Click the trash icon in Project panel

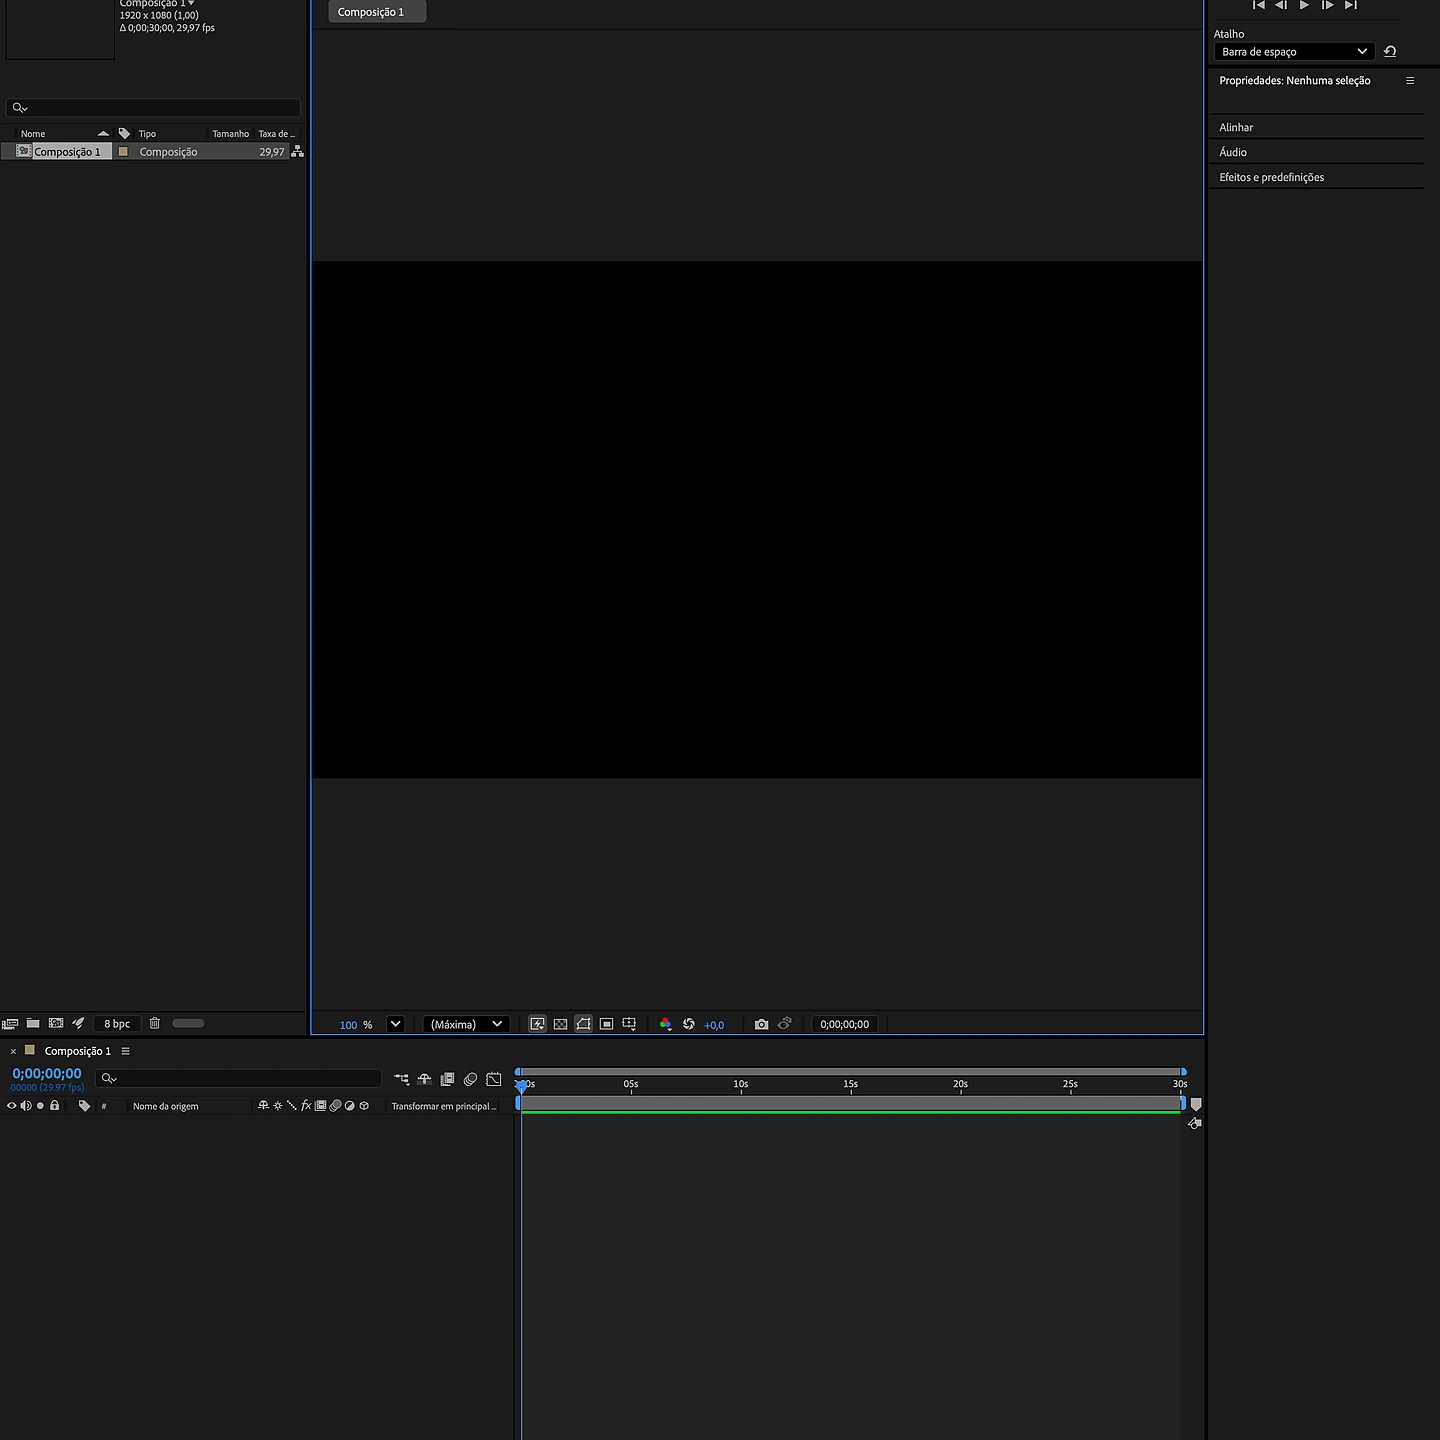155,1023
